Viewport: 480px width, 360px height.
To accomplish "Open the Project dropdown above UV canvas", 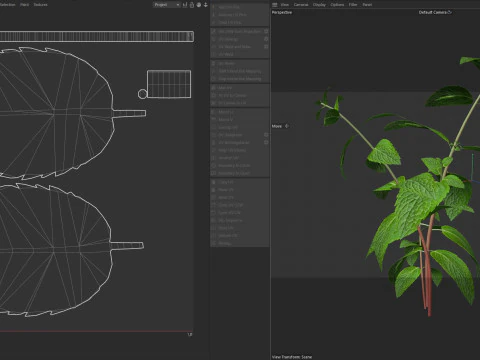I will (x=167, y=5).
